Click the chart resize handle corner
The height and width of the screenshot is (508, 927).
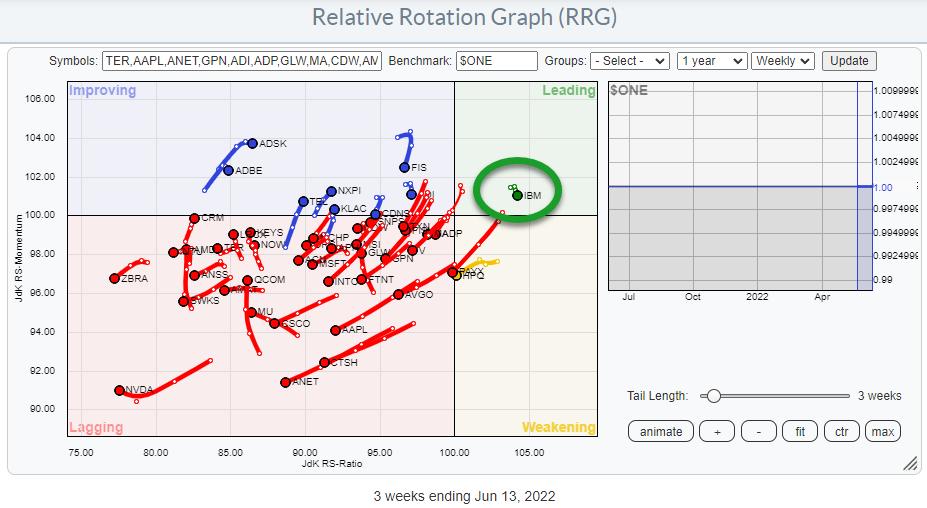[x=910, y=464]
